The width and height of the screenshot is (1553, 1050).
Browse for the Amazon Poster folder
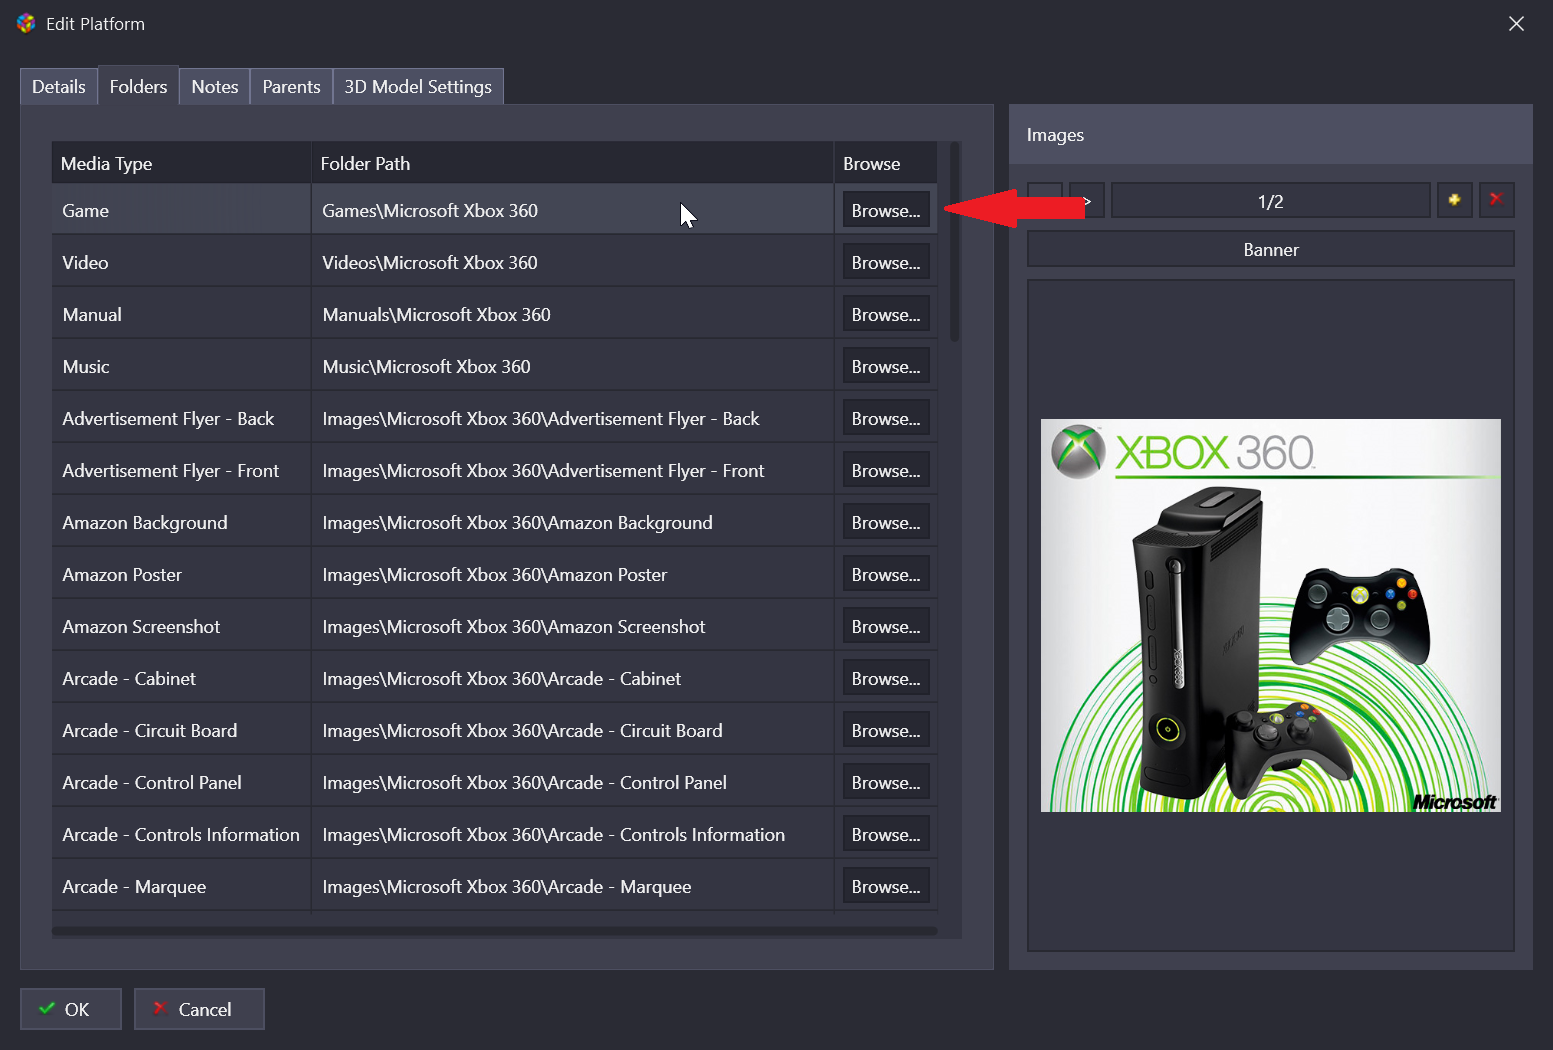coord(886,574)
